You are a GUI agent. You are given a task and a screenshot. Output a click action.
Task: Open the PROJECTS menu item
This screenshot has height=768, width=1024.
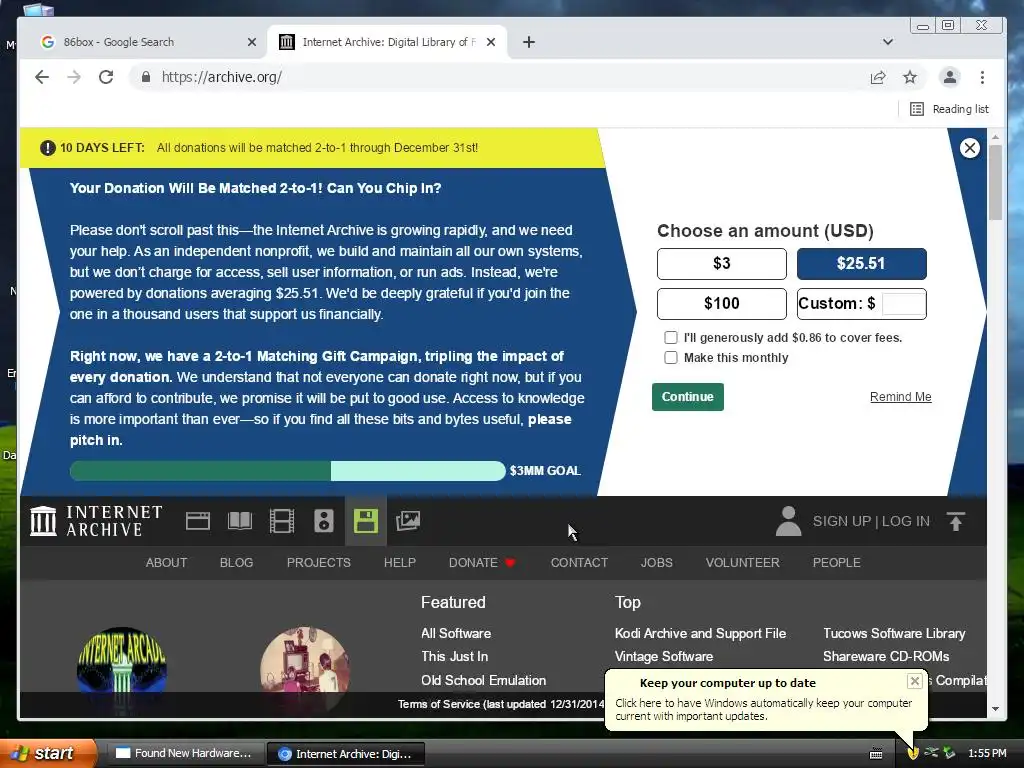[319, 563]
